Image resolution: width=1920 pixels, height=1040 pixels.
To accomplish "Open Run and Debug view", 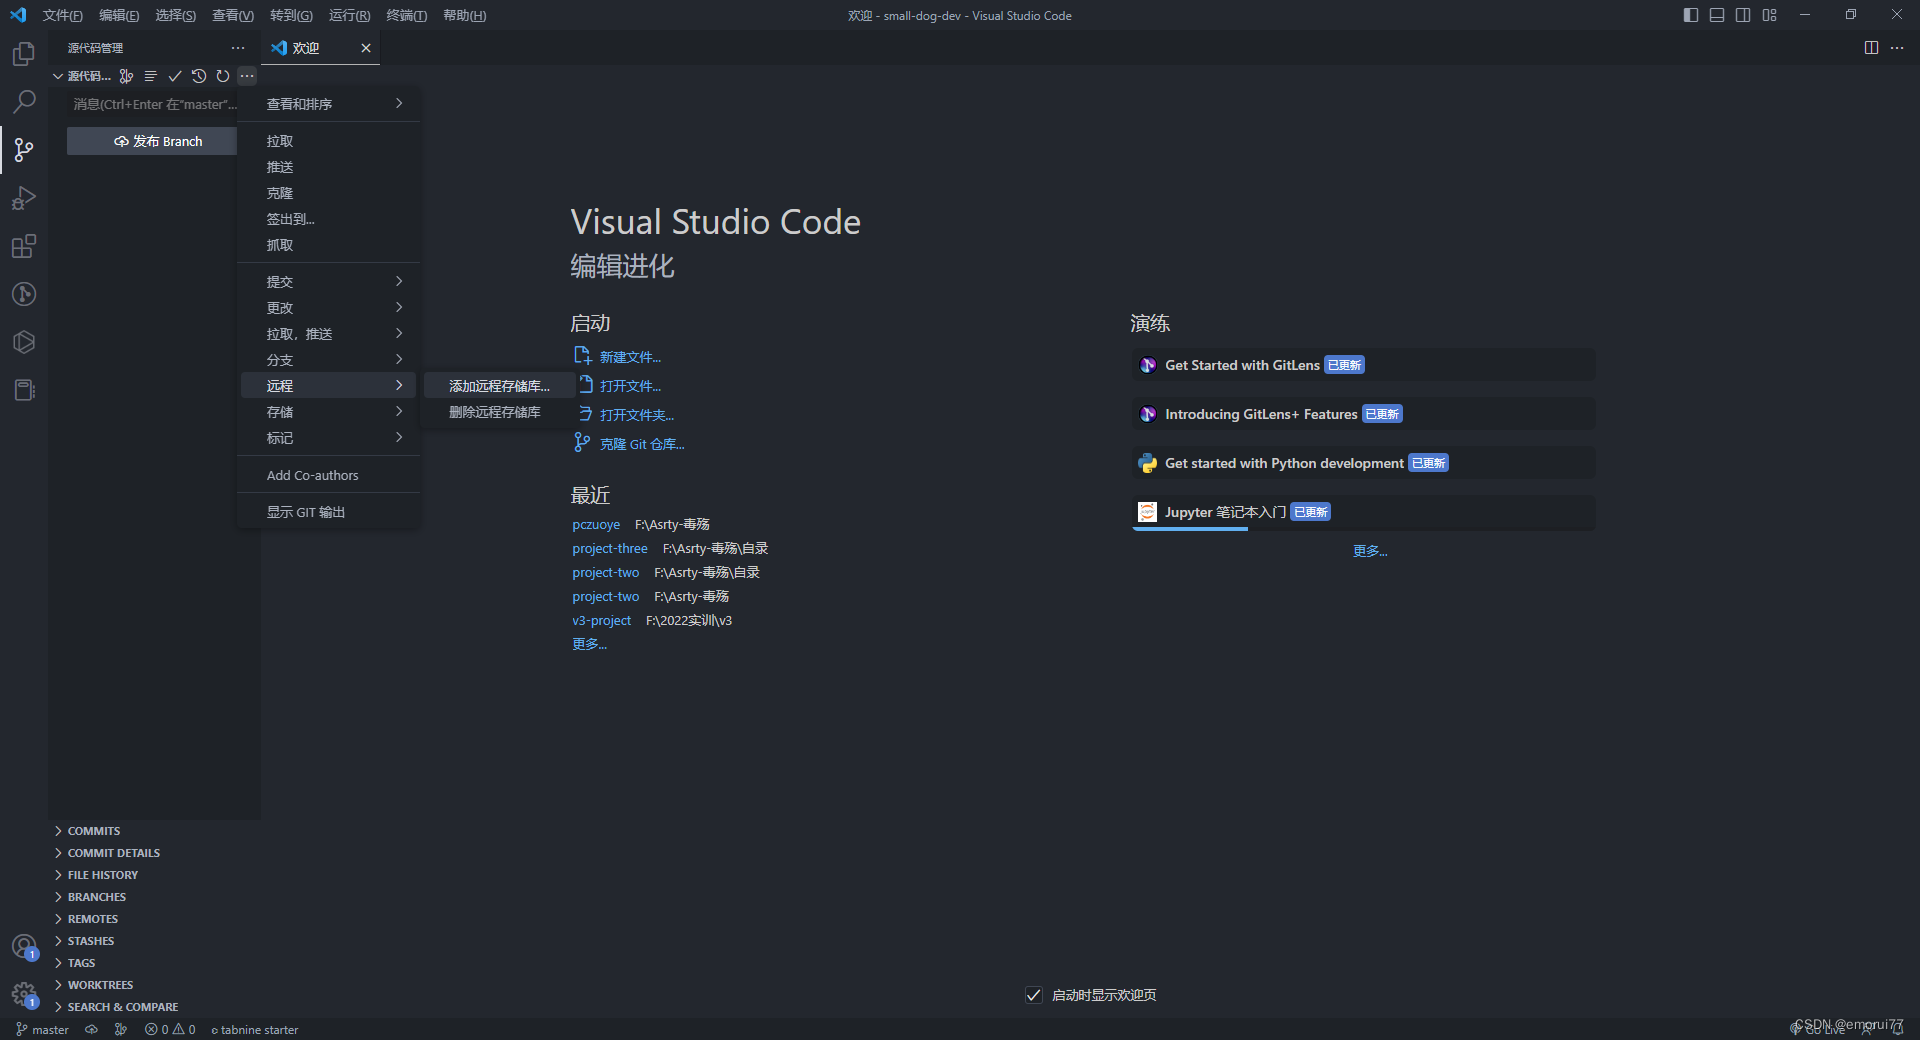I will click(x=24, y=198).
